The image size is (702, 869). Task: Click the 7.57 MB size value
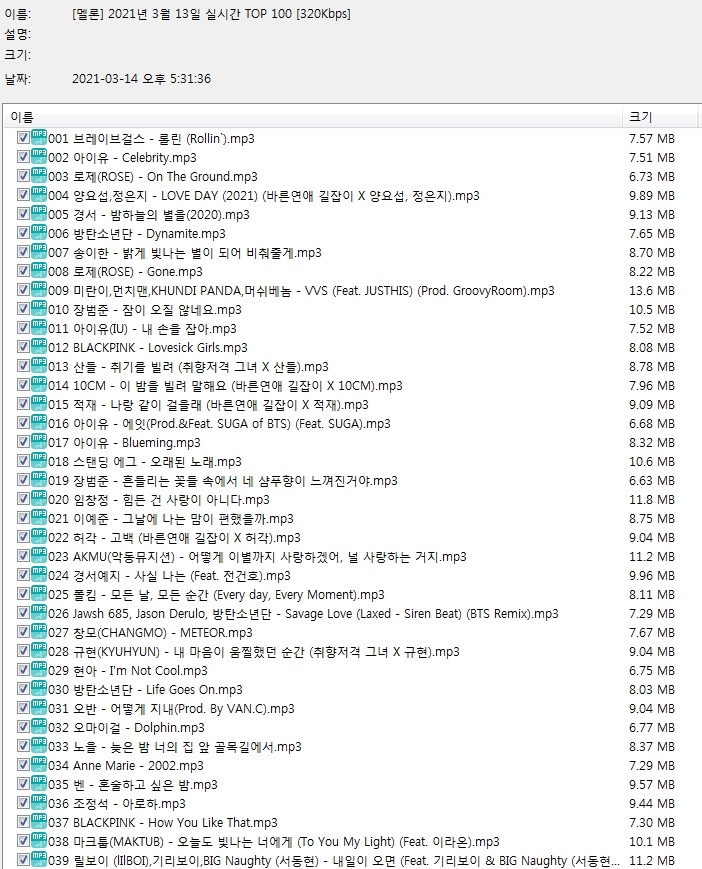[652, 139]
